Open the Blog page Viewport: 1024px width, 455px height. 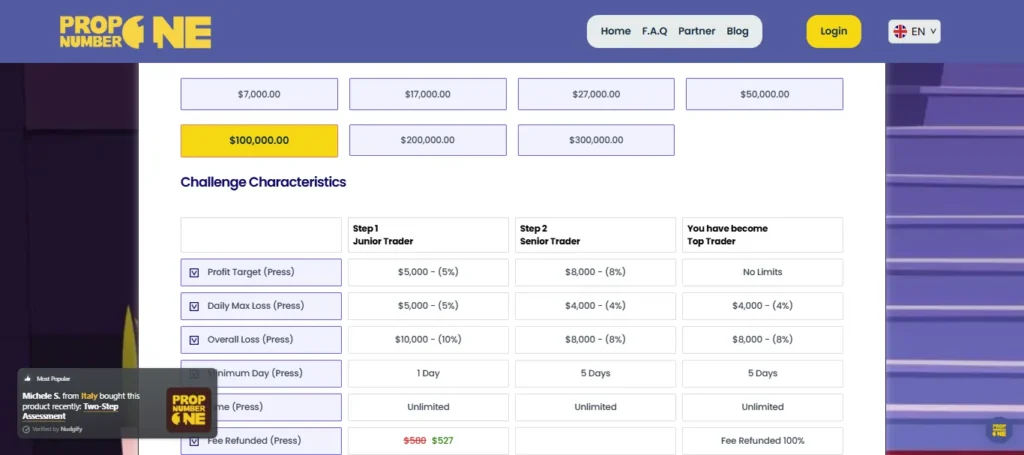coord(737,31)
